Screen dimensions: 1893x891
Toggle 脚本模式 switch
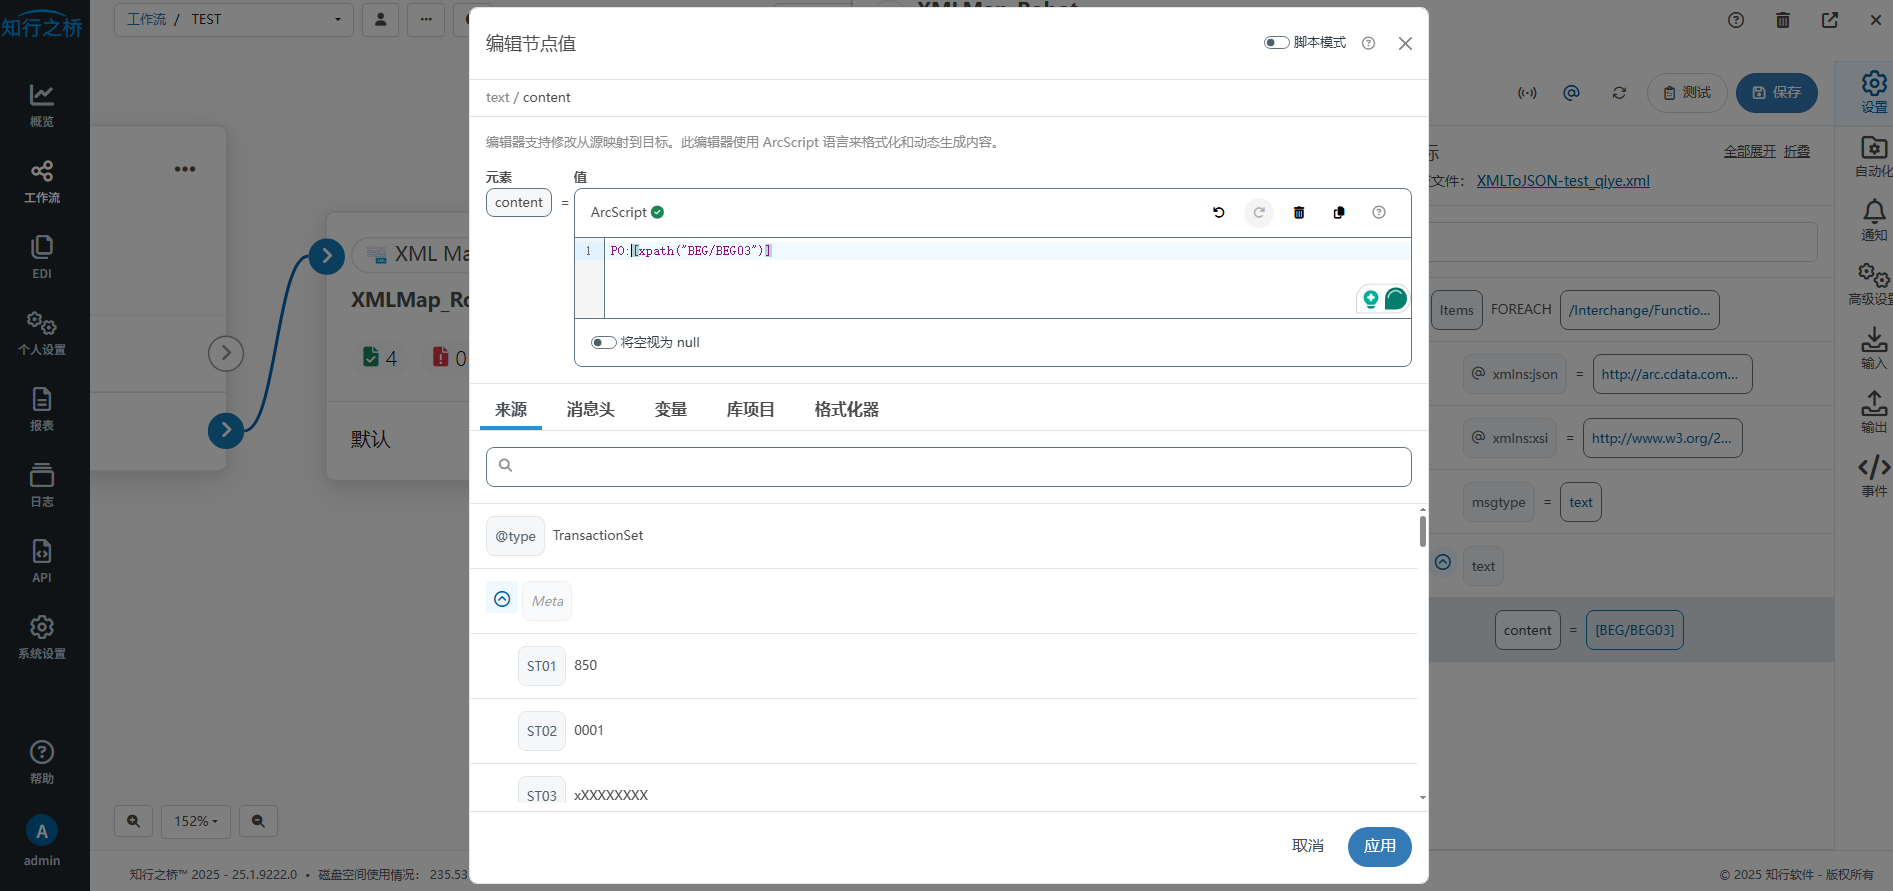click(1276, 43)
